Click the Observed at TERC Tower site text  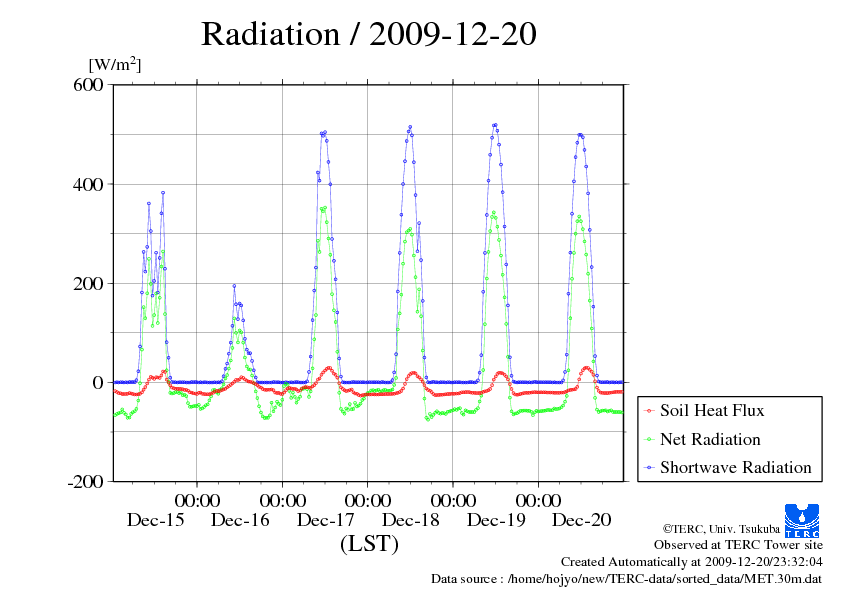click(x=738, y=545)
